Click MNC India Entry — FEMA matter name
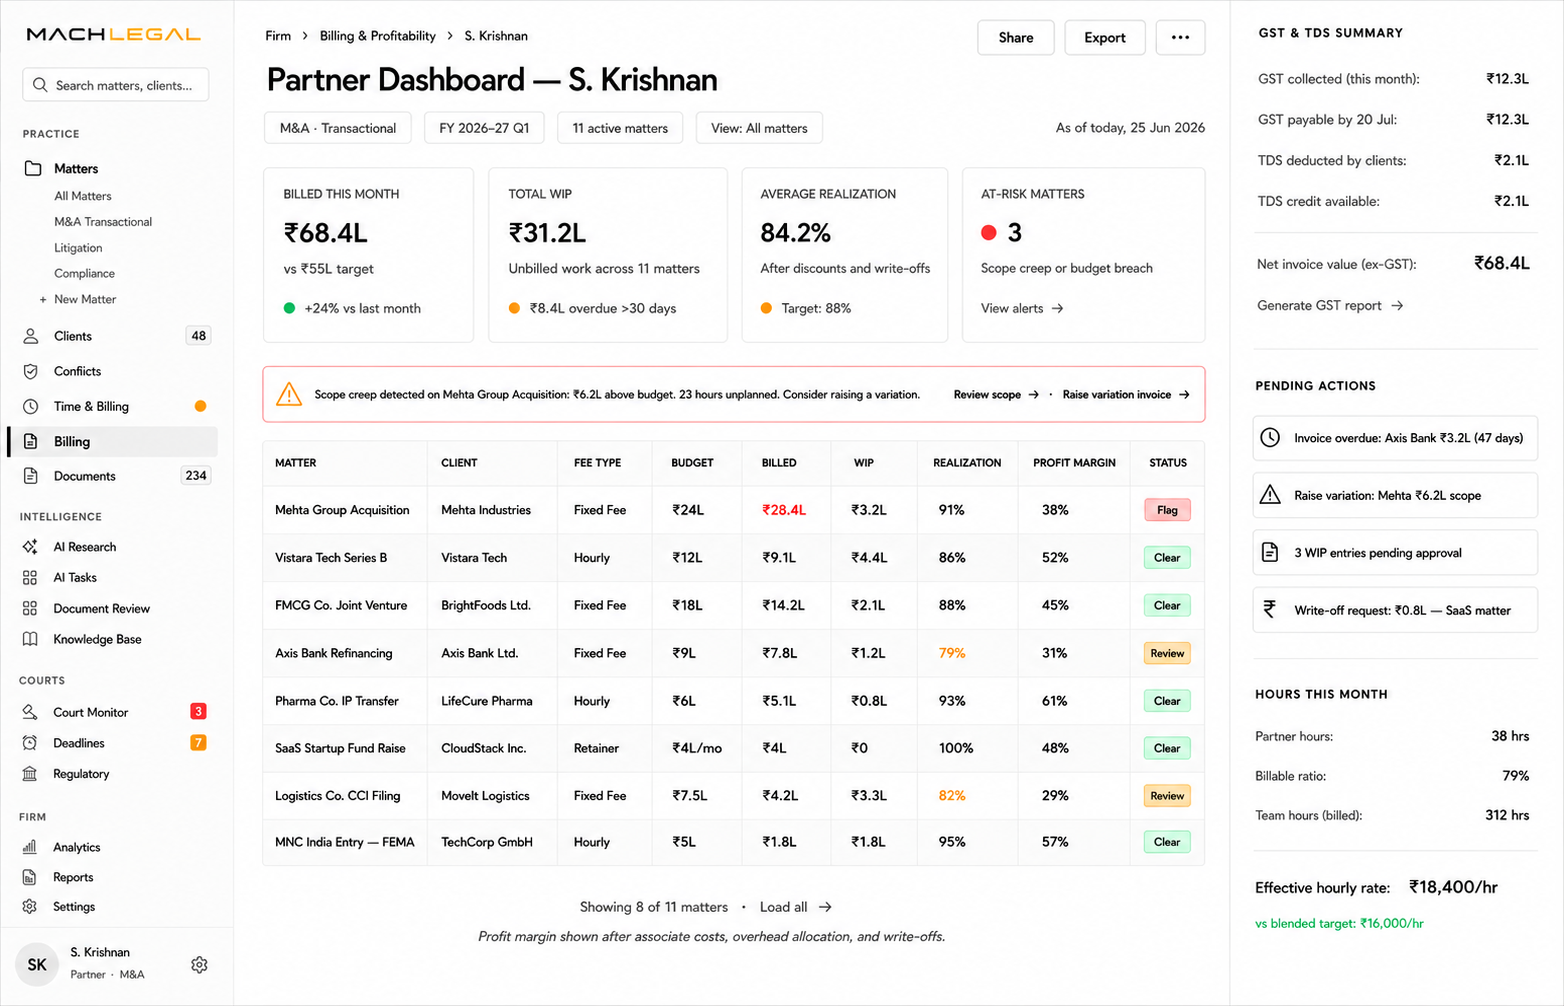 click(344, 842)
